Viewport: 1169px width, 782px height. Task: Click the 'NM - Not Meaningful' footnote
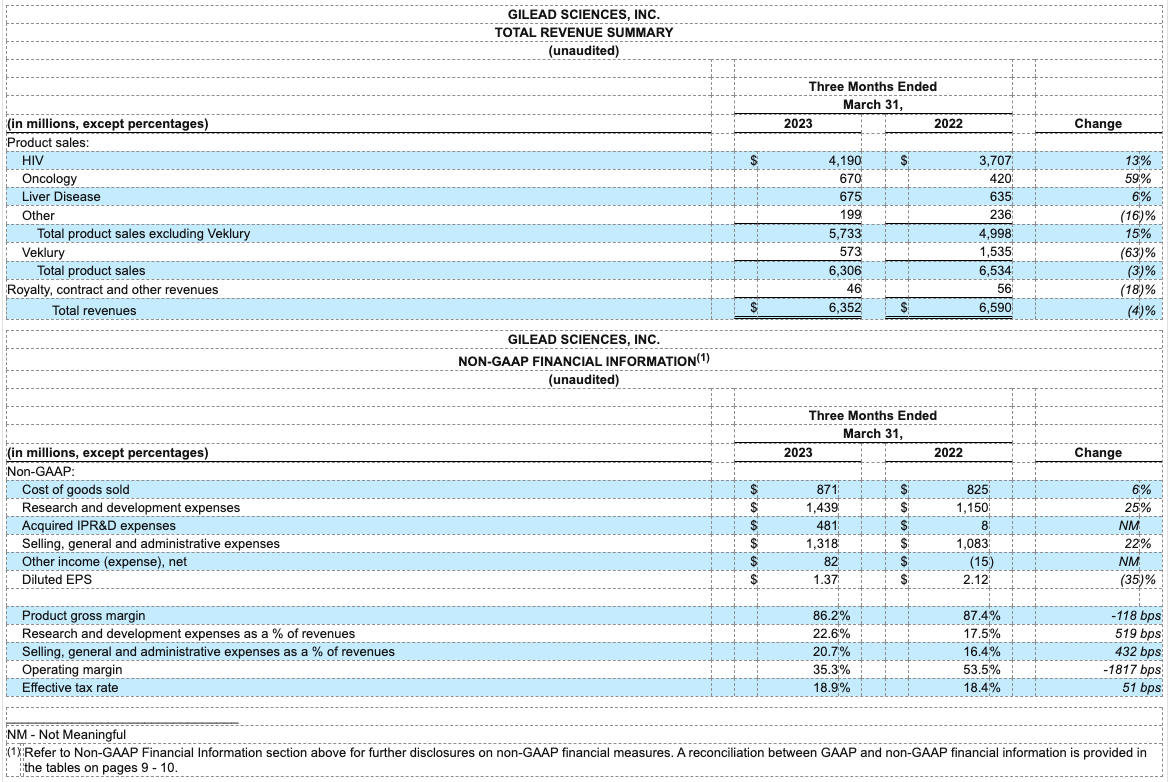point(66,734)
